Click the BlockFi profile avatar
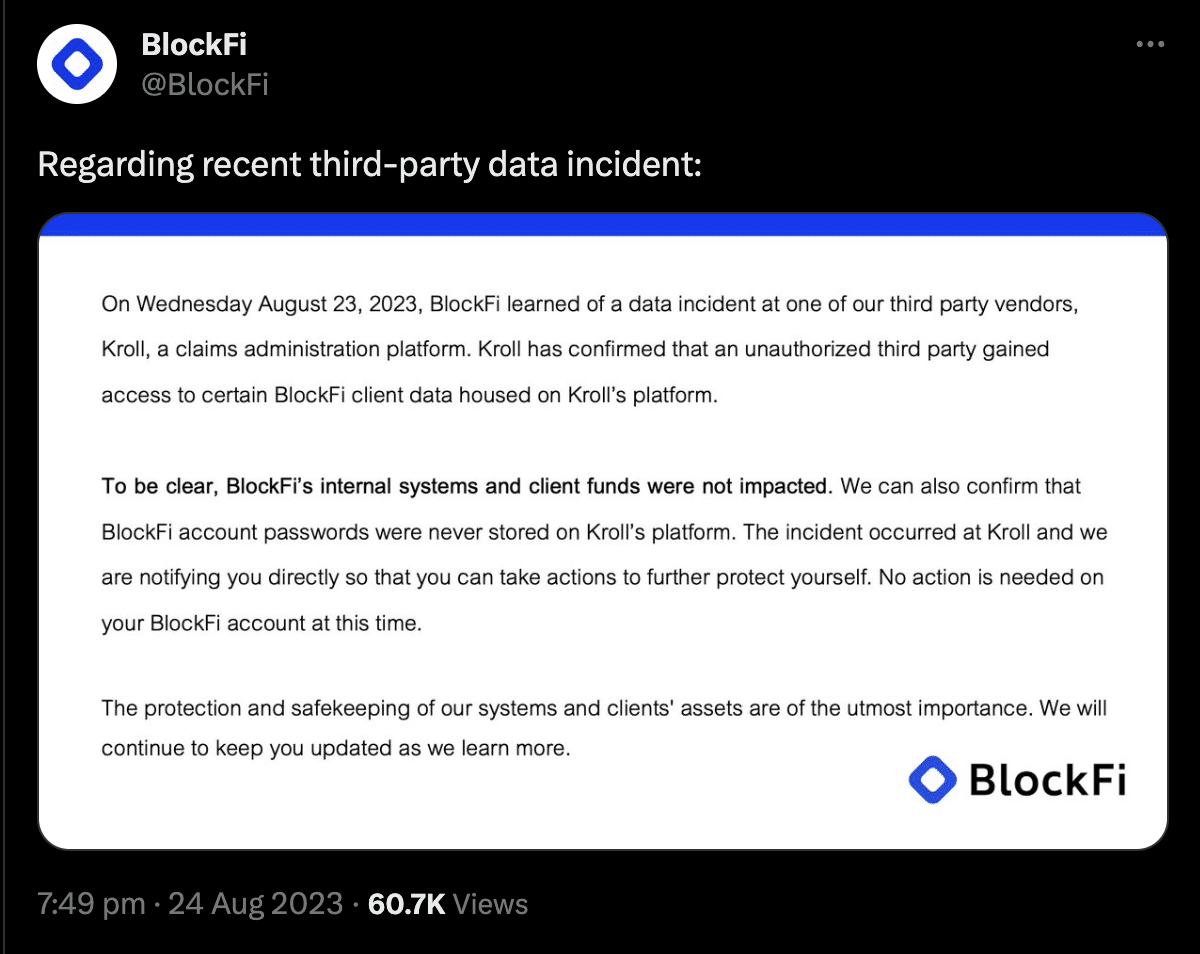Screen dimensions: 1200x954 (x=77, y=66)
